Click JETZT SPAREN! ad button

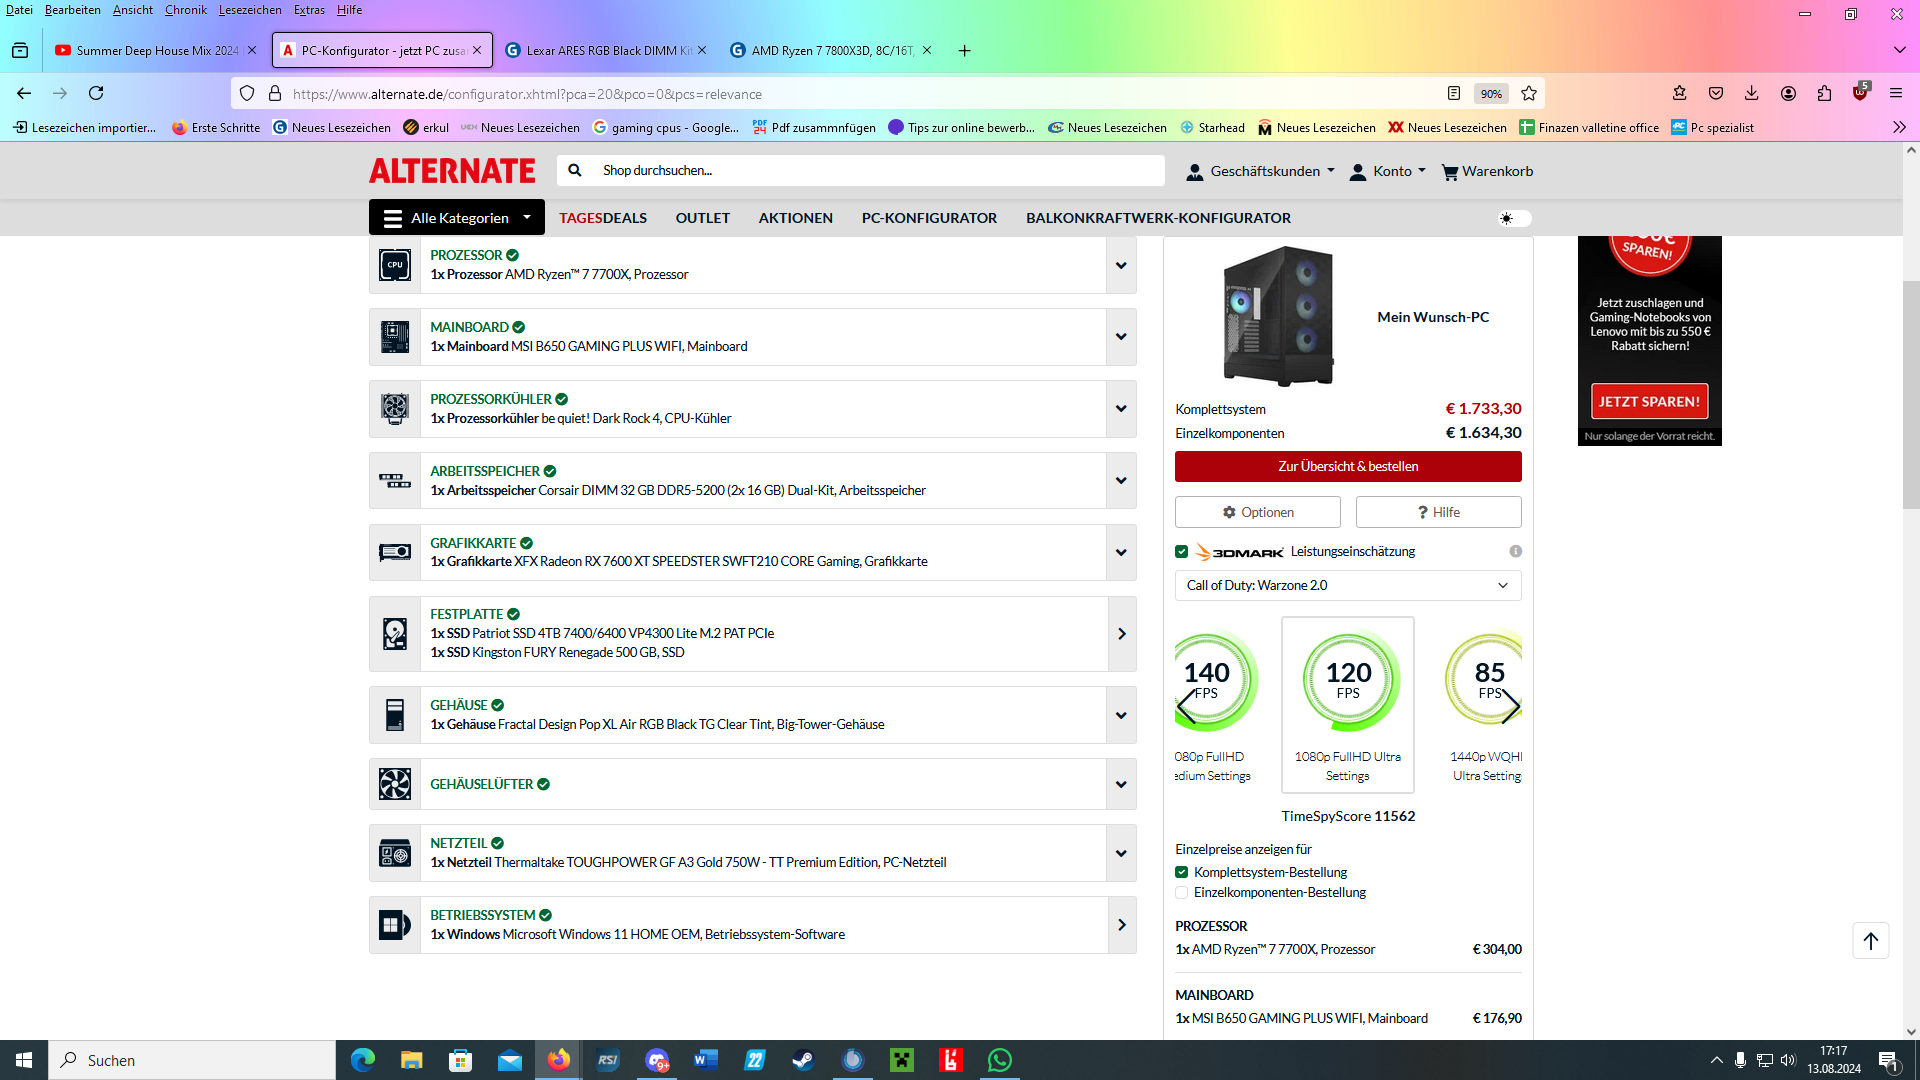[1649, 402]
